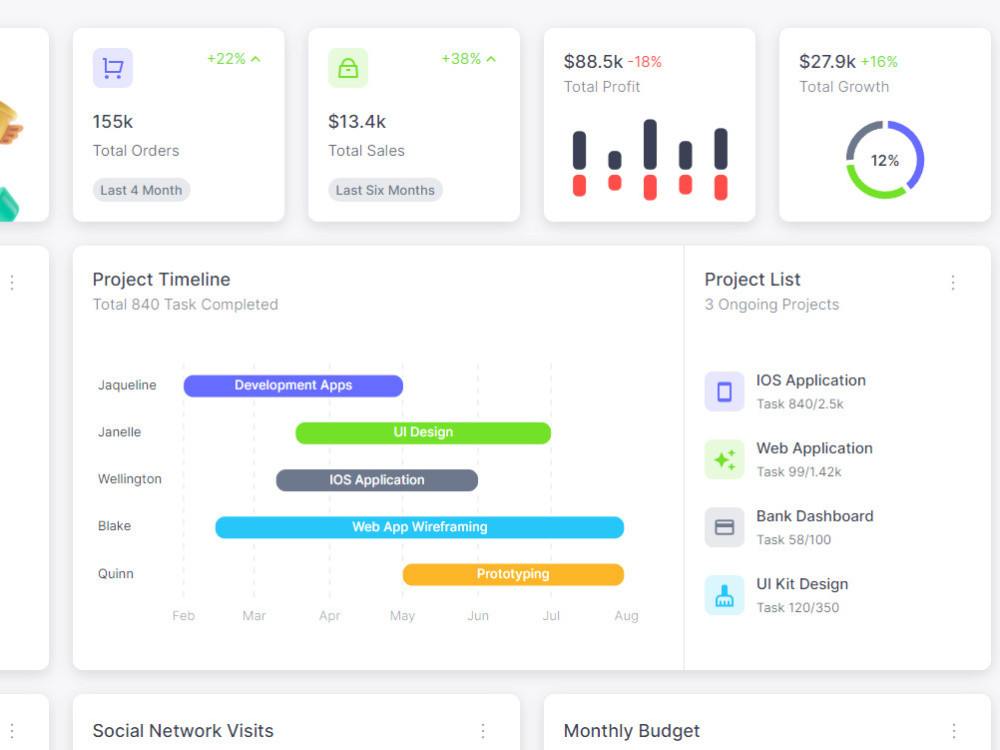The image size is (1000, 750).
Task: Click the Bank Dashboard project name
Action: [x=815, y=516]
